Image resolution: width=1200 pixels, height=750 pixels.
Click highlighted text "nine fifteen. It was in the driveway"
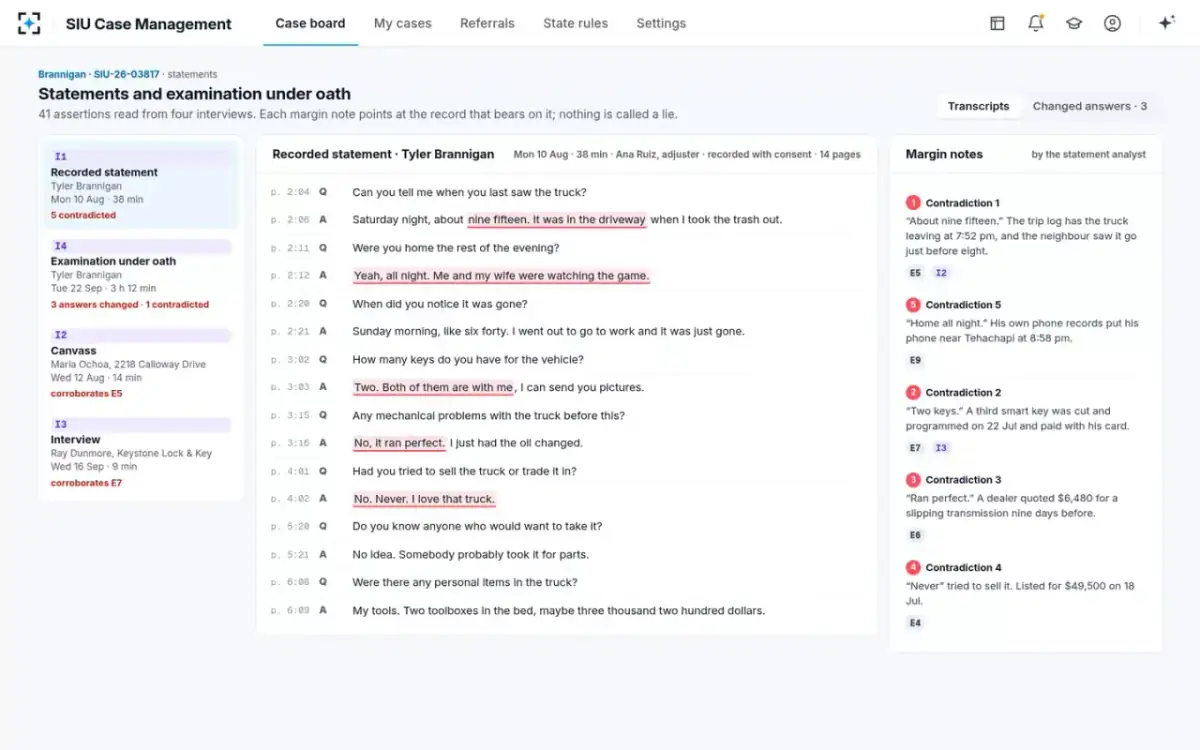[x=557, y=220]
